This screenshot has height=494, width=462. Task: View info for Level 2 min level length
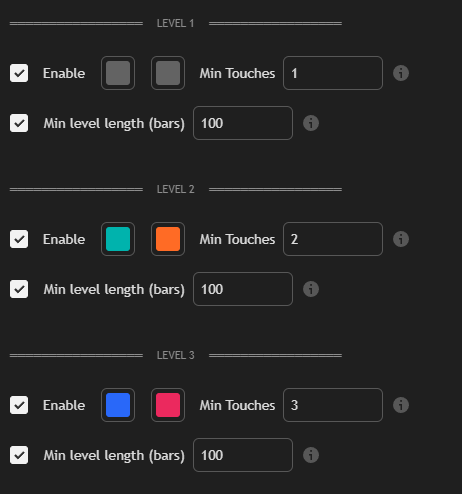tap(311, 289)
